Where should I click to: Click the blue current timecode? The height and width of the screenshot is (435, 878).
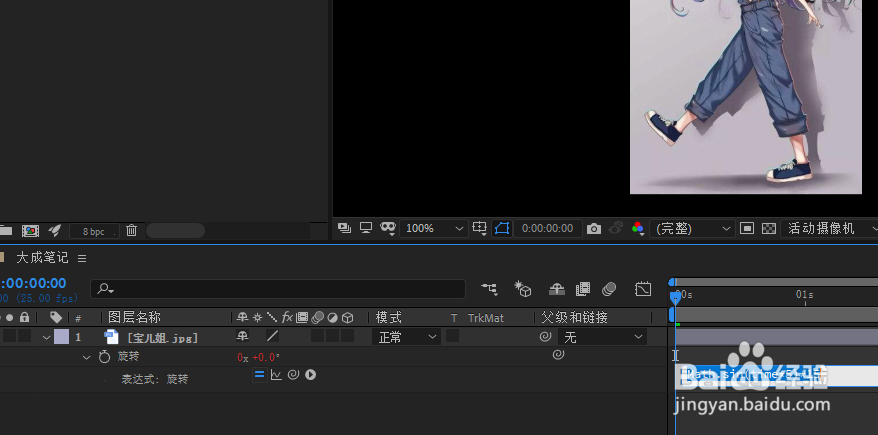[x=33, y=283]
